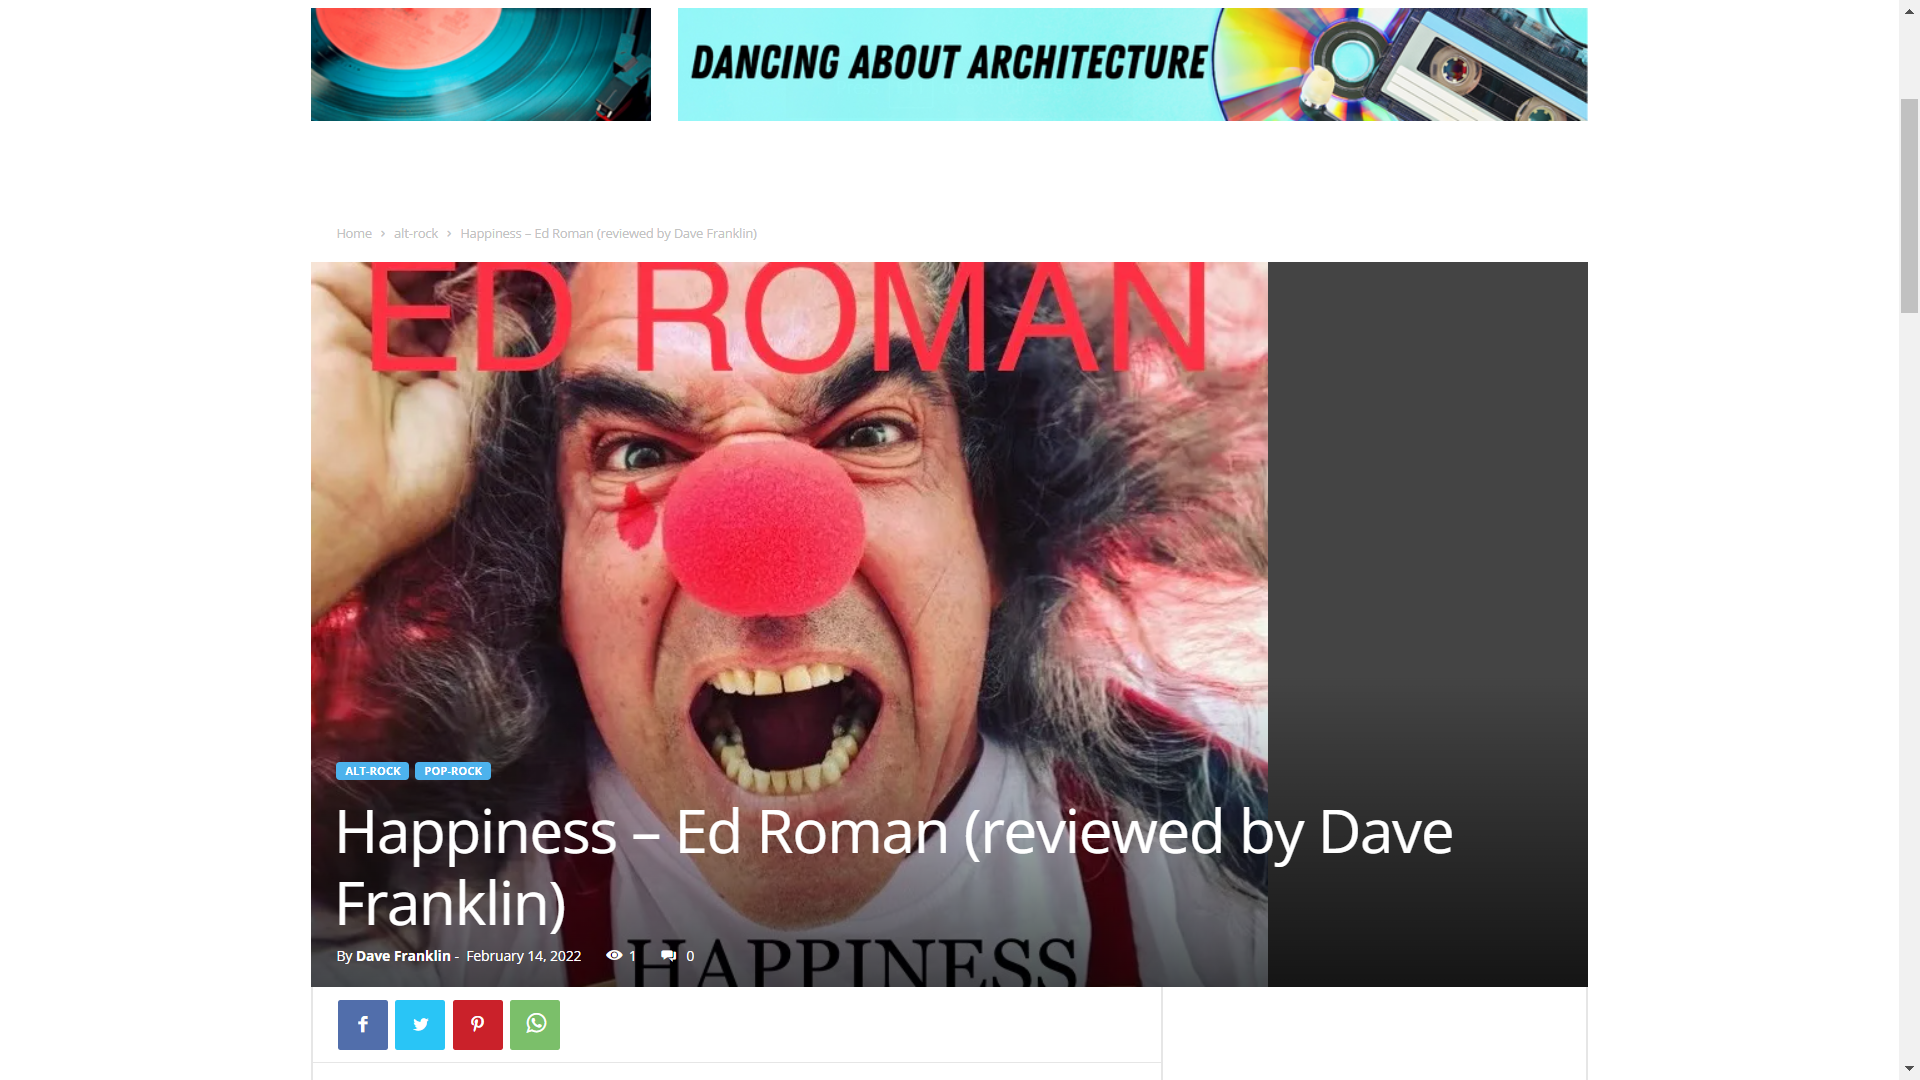Click the vinyl record image
The image size is (1920, 1080).
tap(481, 64)
